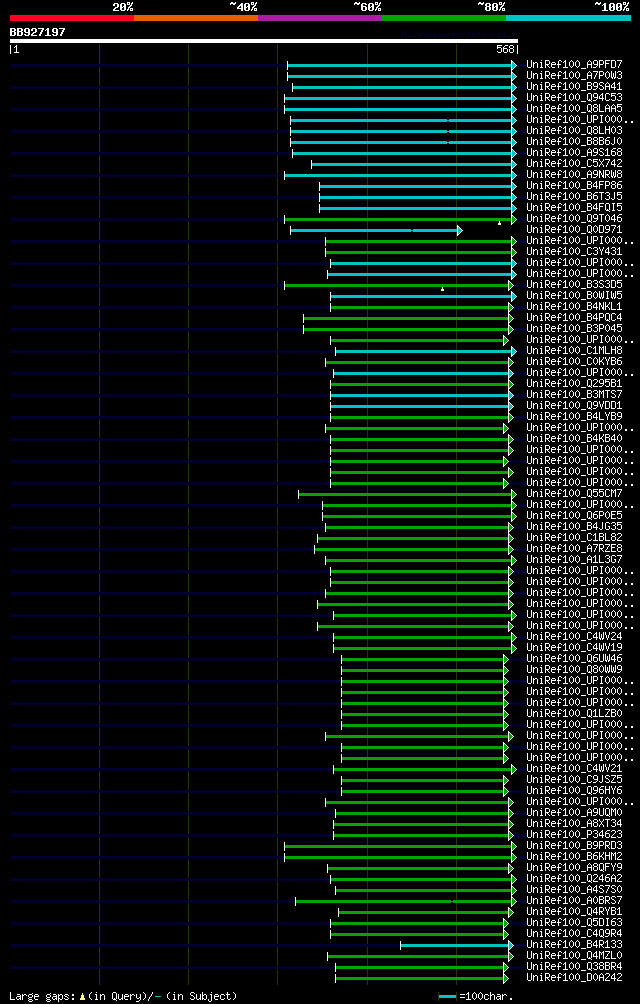Select the UniRef100_B0WIW5 label

574,296
